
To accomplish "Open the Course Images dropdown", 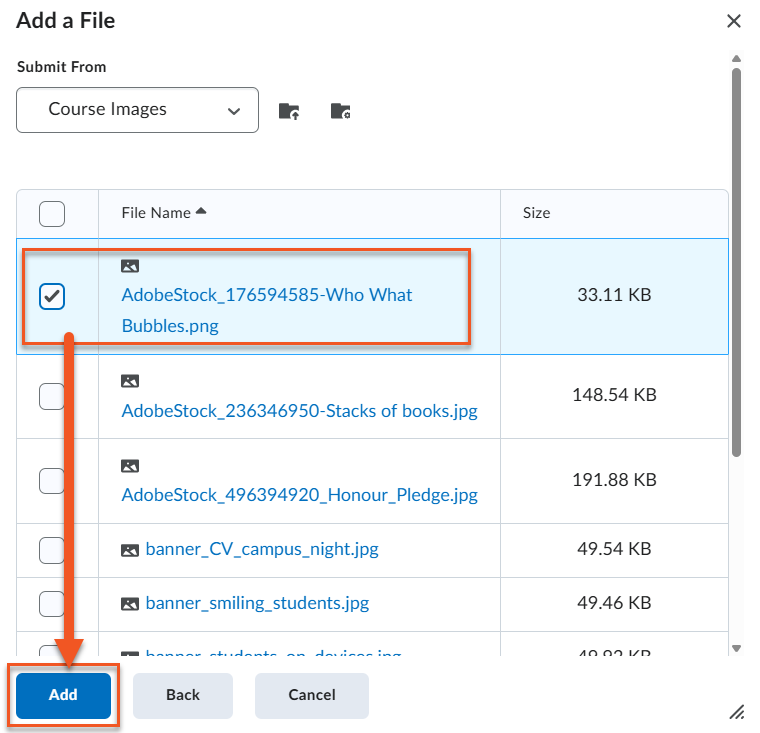I will 137,110.
